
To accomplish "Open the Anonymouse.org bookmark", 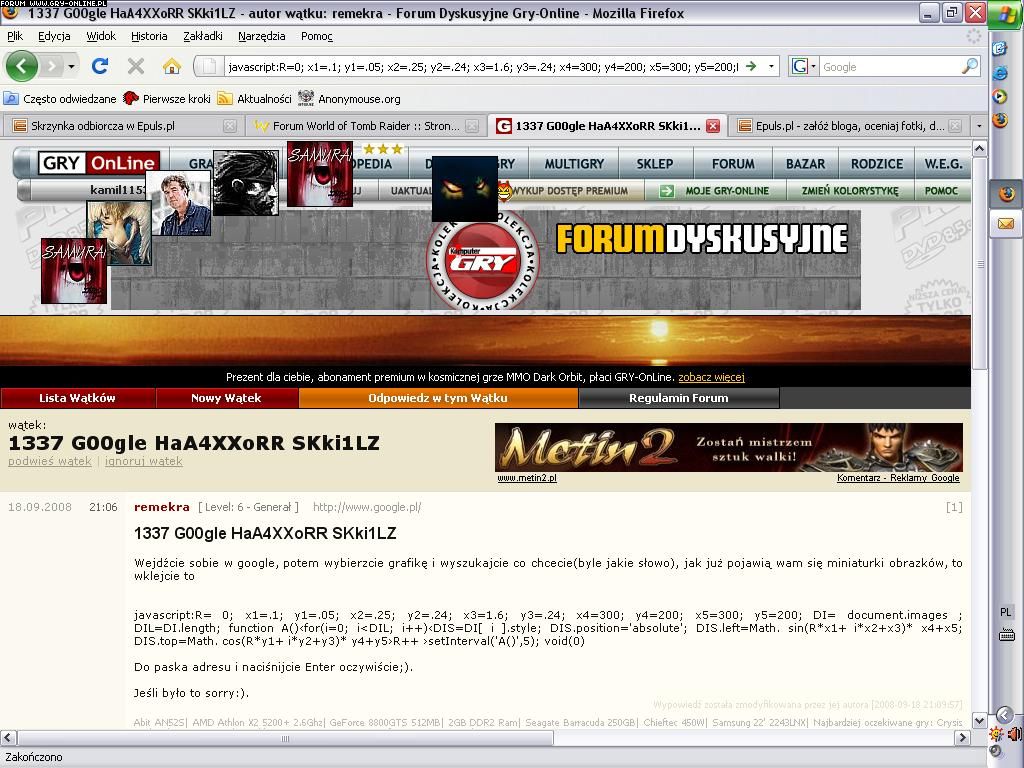I will click(349, 99).
